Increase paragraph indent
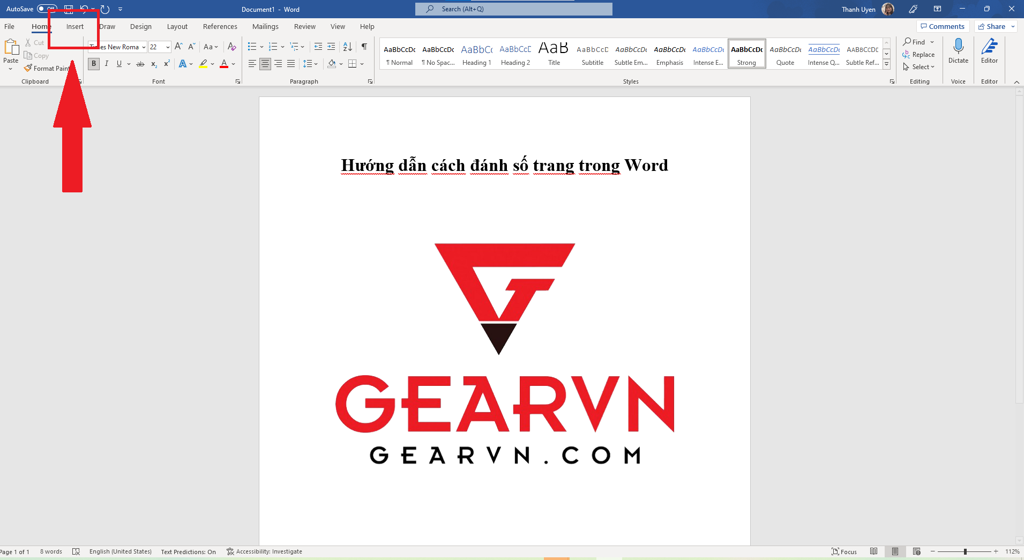Screen dimensions: 1024x560 (331, 47)
